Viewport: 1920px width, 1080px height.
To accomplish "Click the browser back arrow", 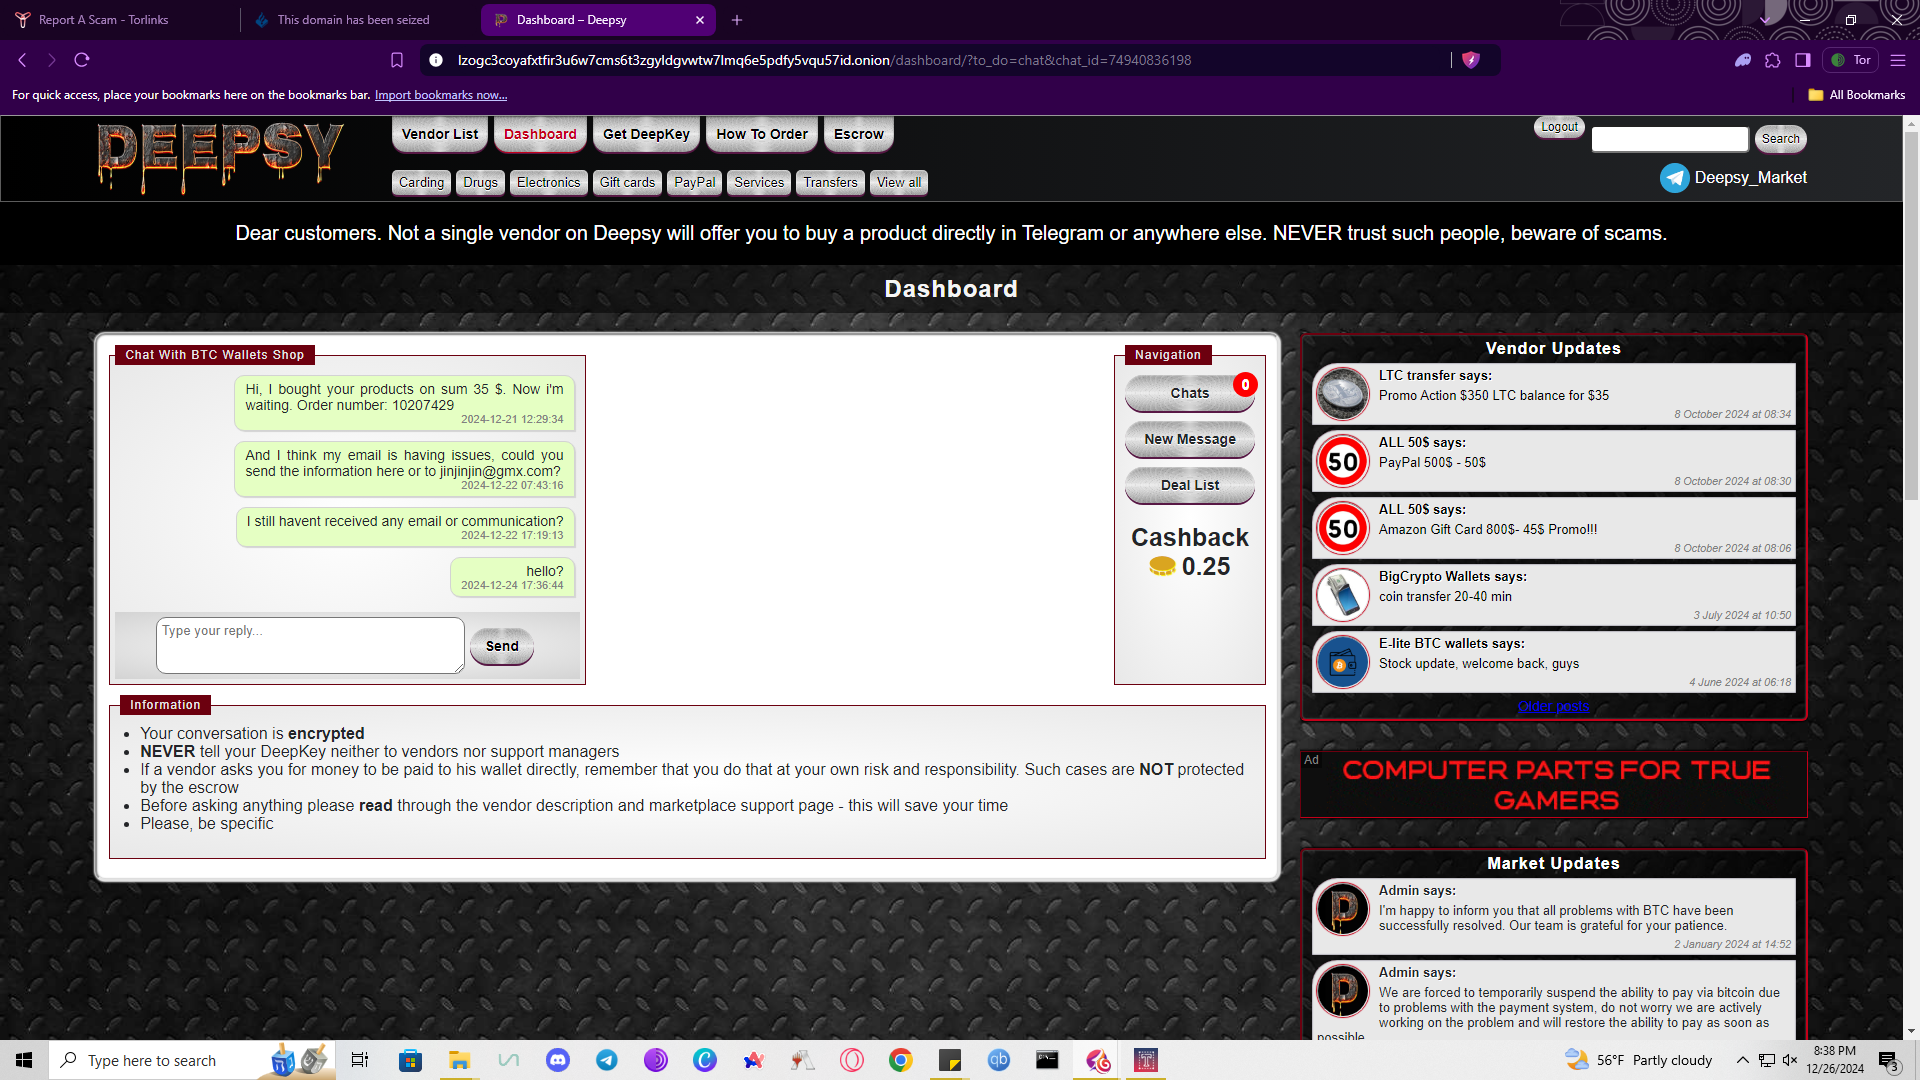I will click(22, 60).
